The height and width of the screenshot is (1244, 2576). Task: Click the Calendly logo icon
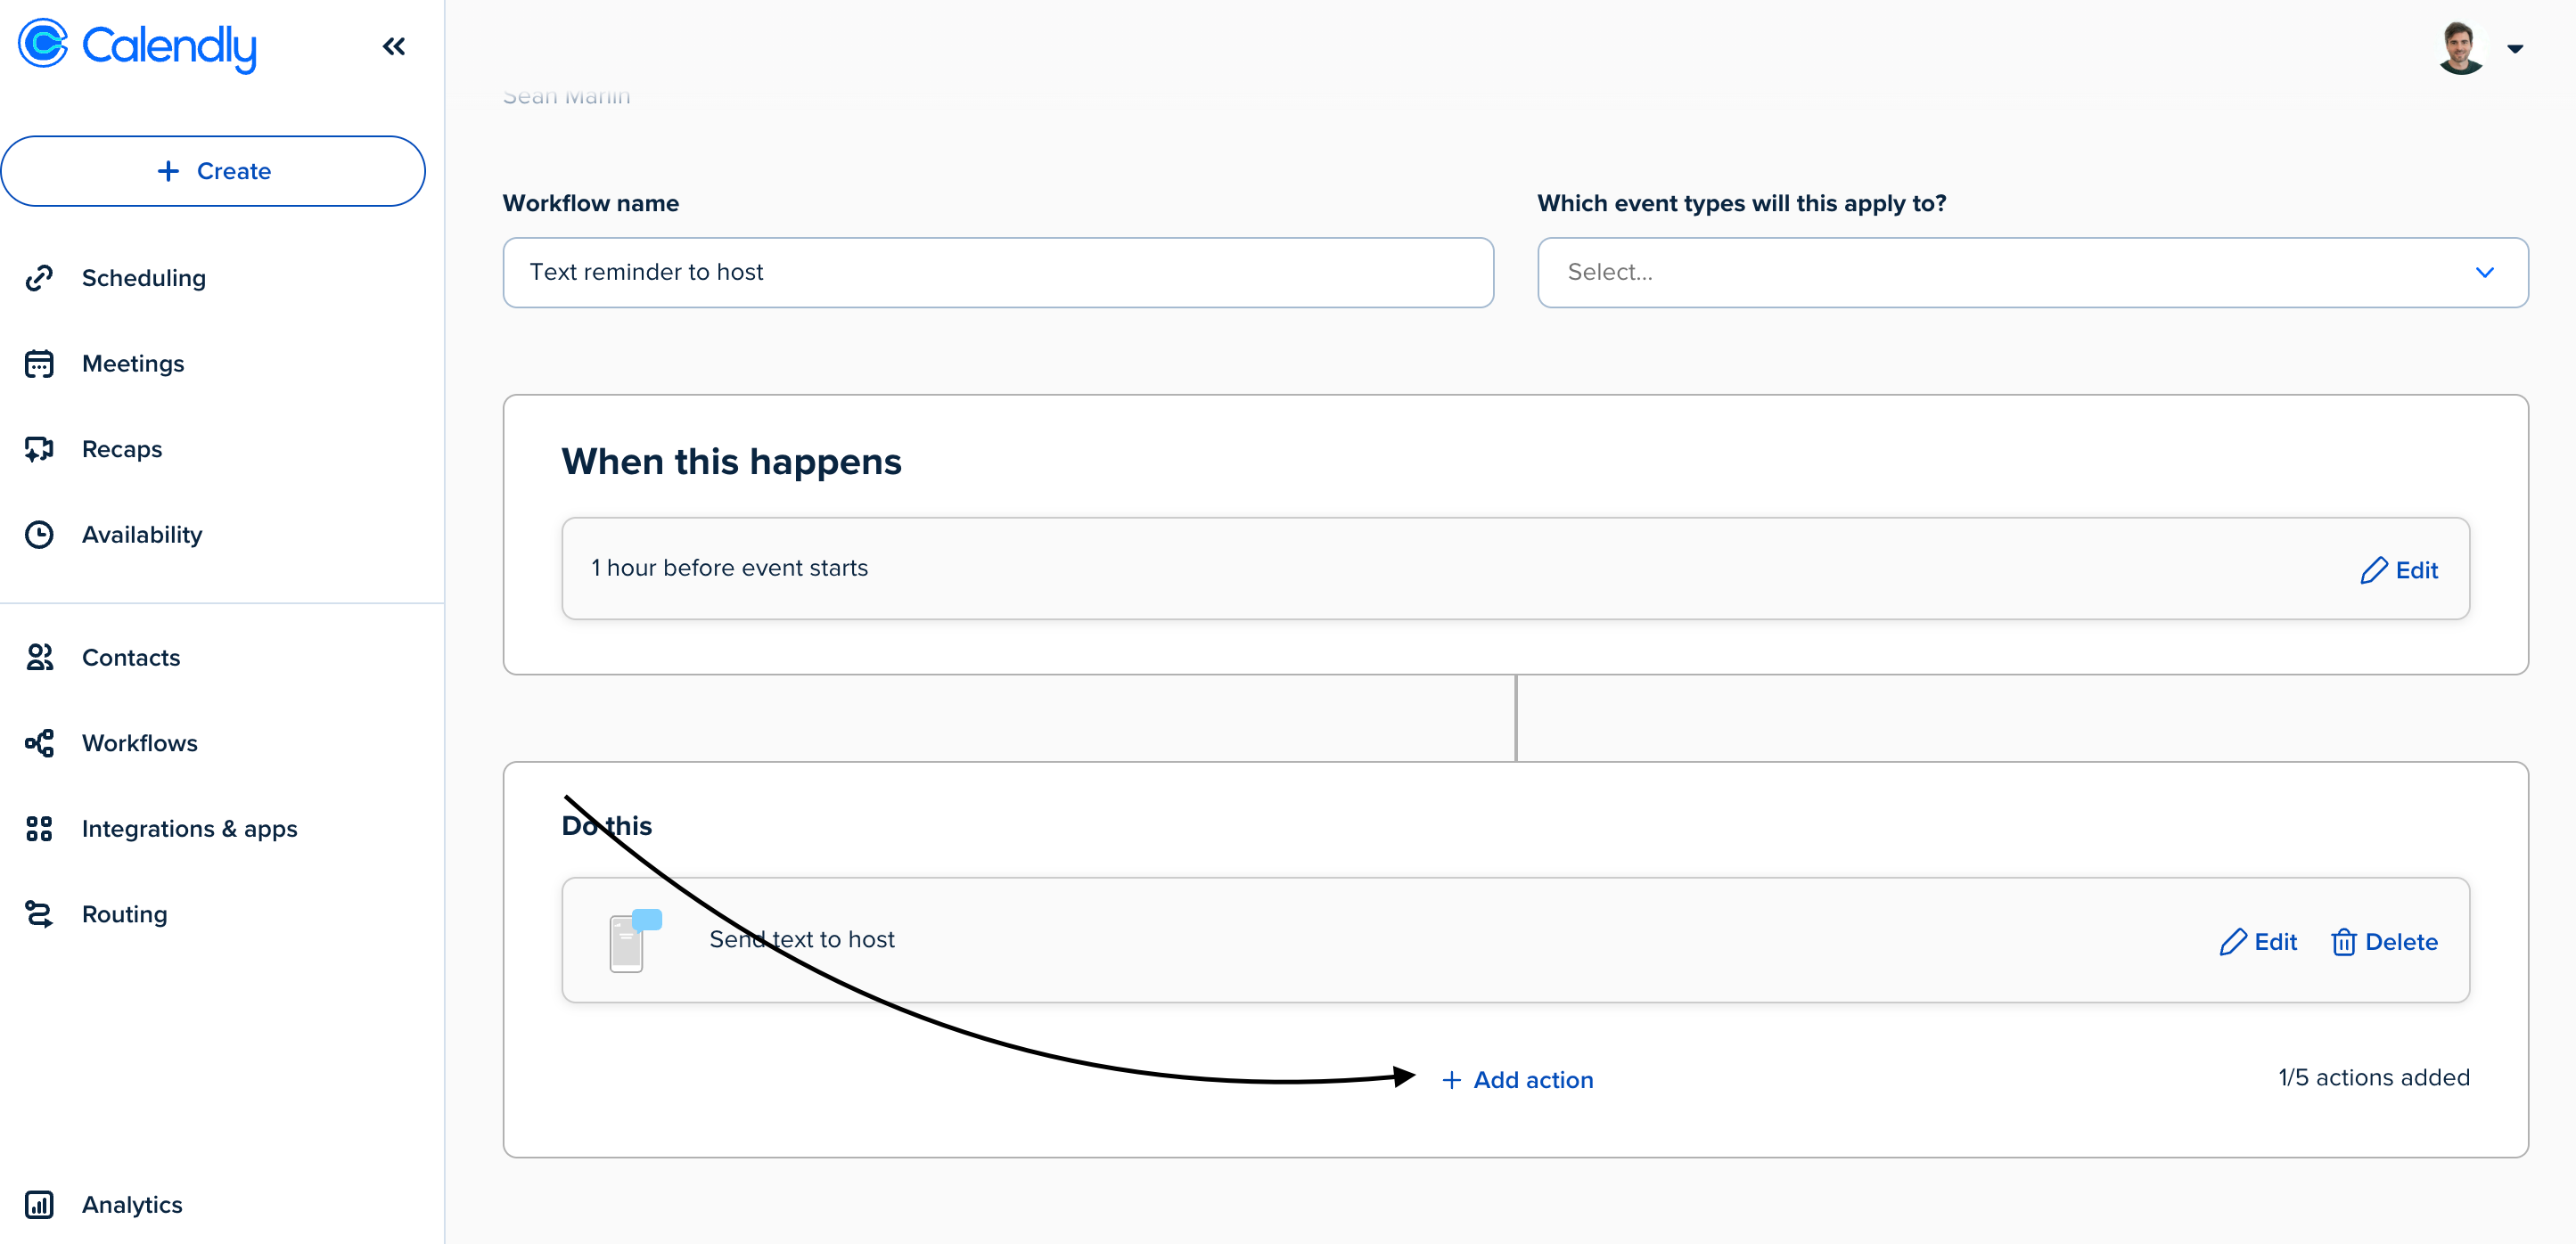click(x=43, y=44)
